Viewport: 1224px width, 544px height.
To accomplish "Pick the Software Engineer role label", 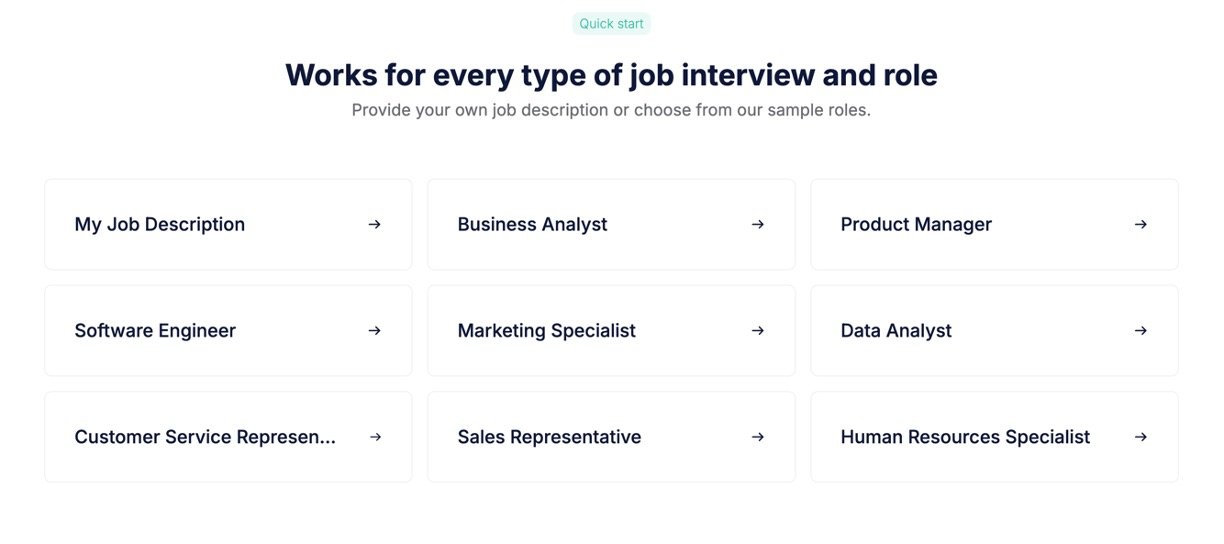I will coord(155,331).
